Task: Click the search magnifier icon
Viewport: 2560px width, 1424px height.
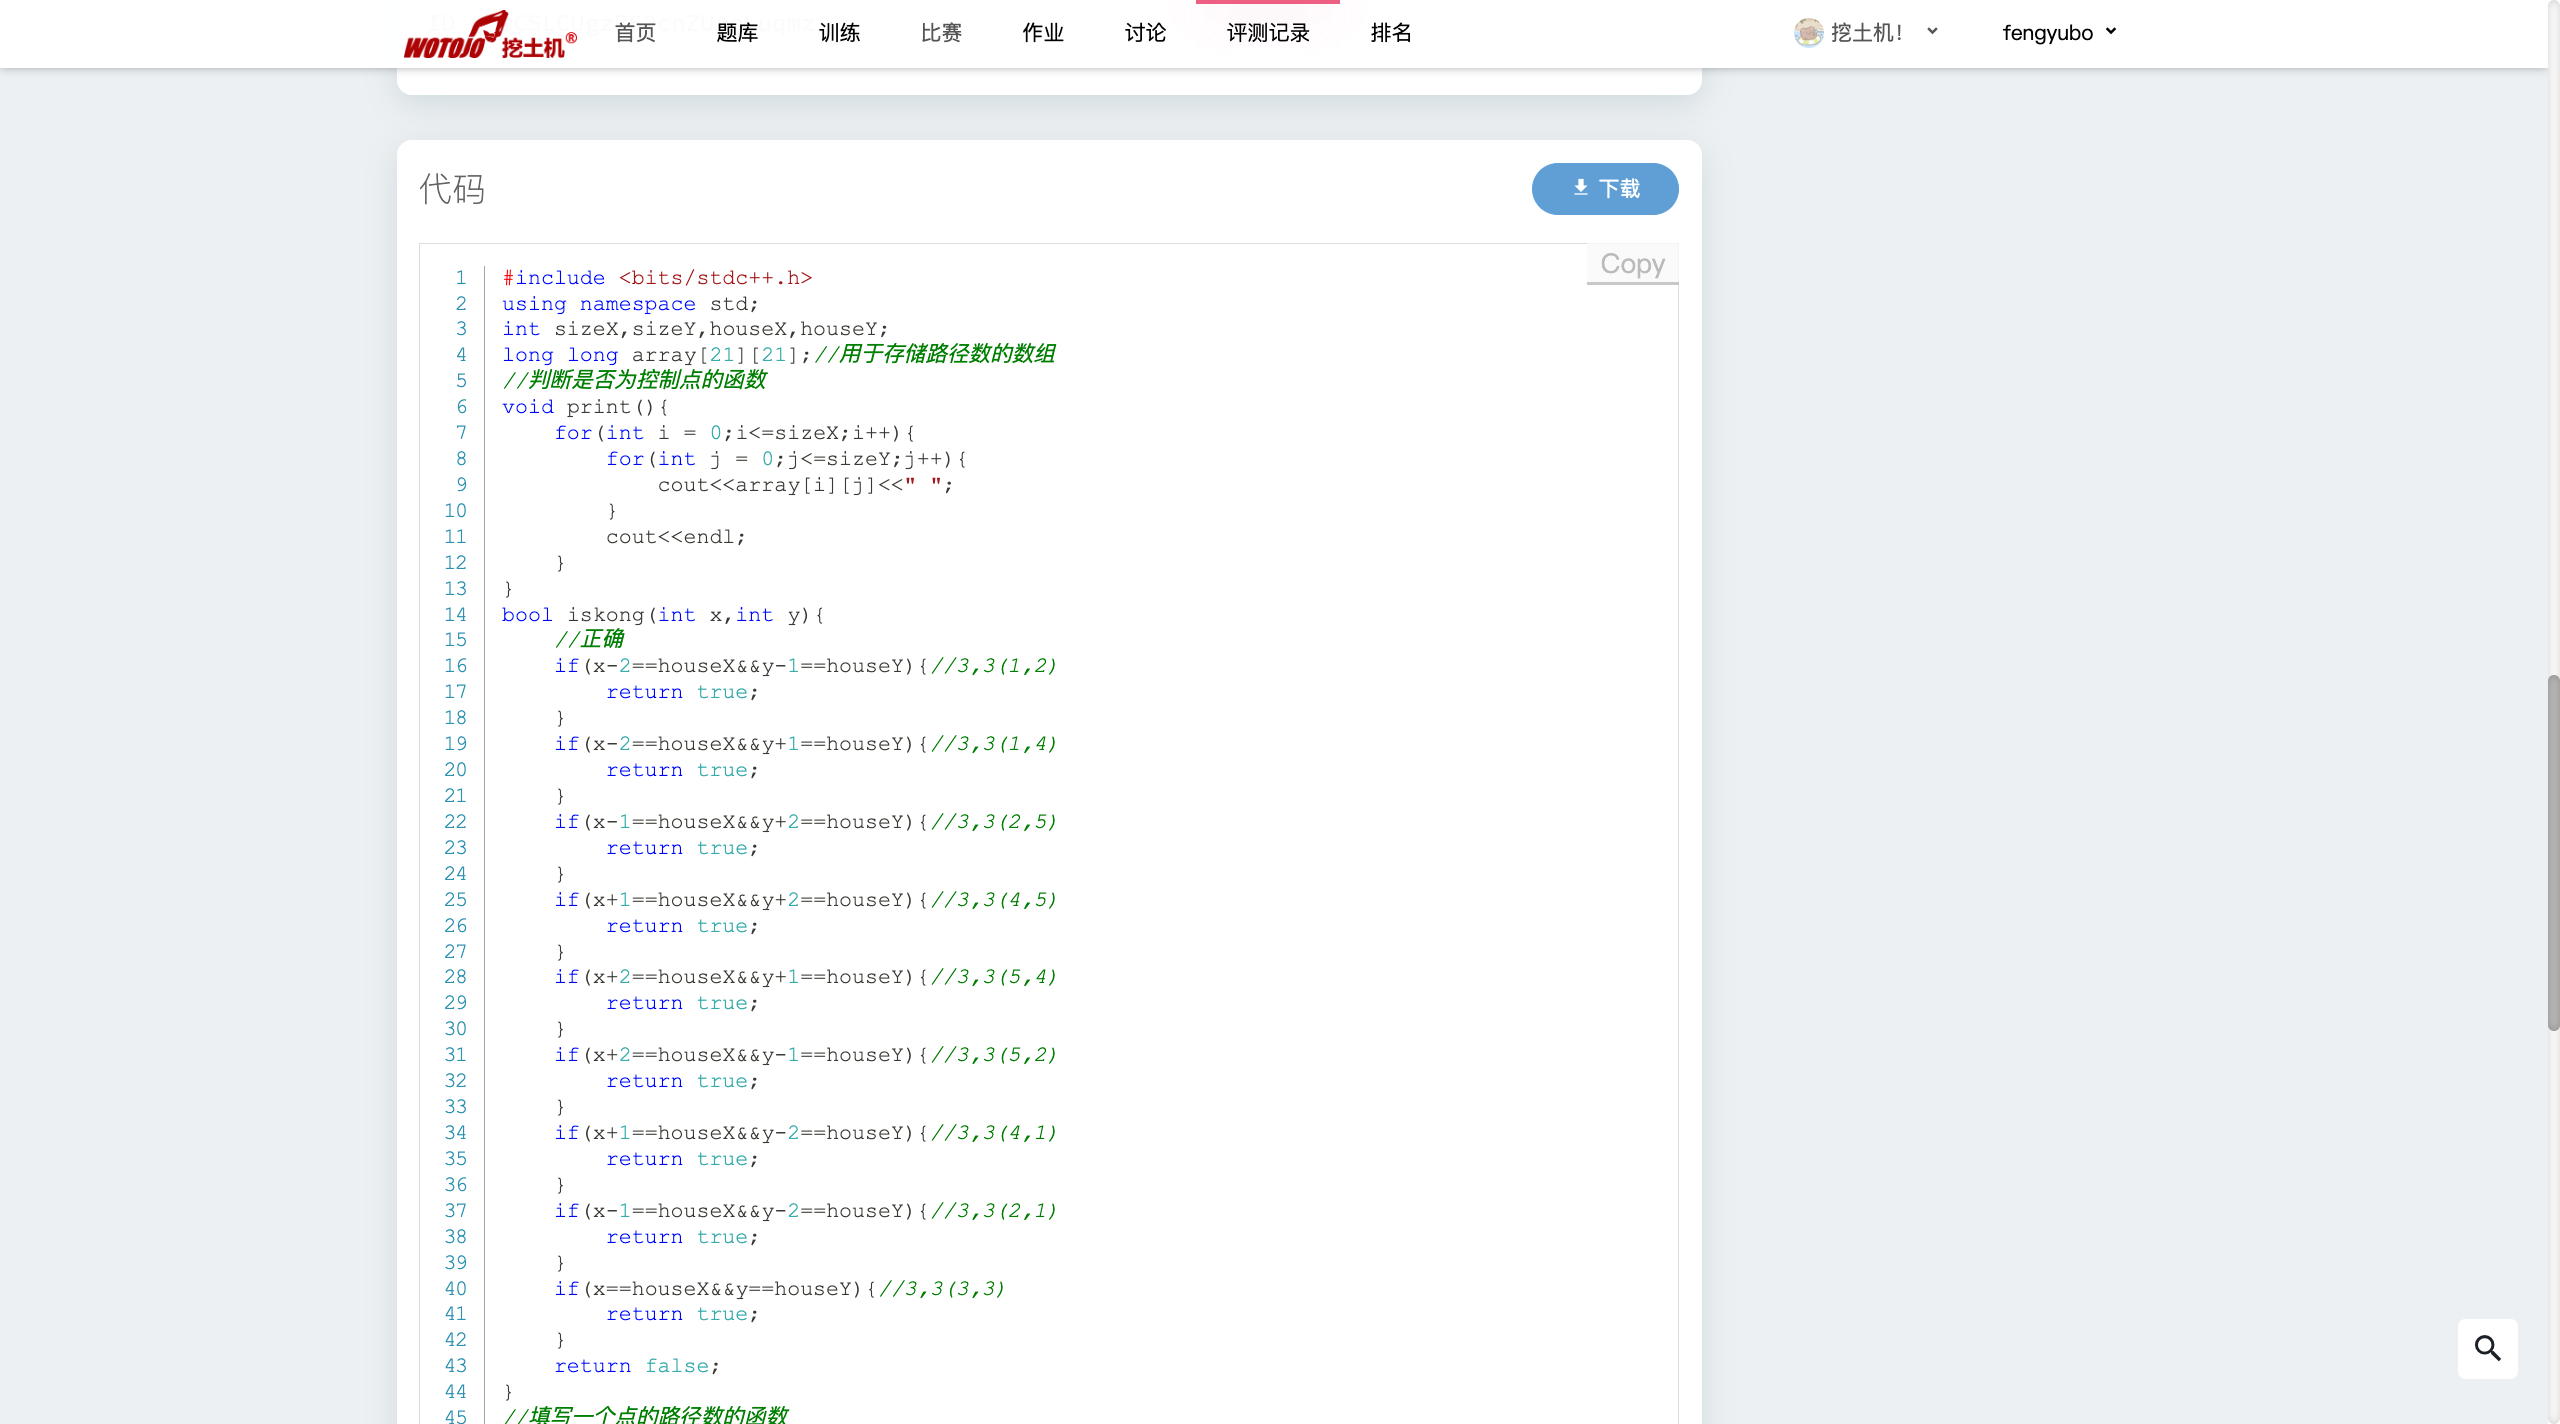Action: coord(2487,1348)
